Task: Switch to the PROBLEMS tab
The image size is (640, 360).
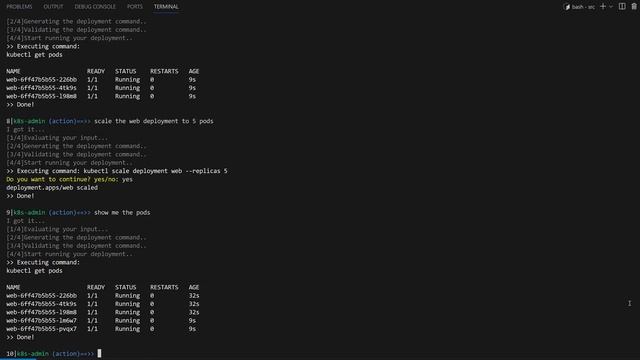Action: pyautogui.click(x=19, y=7)
